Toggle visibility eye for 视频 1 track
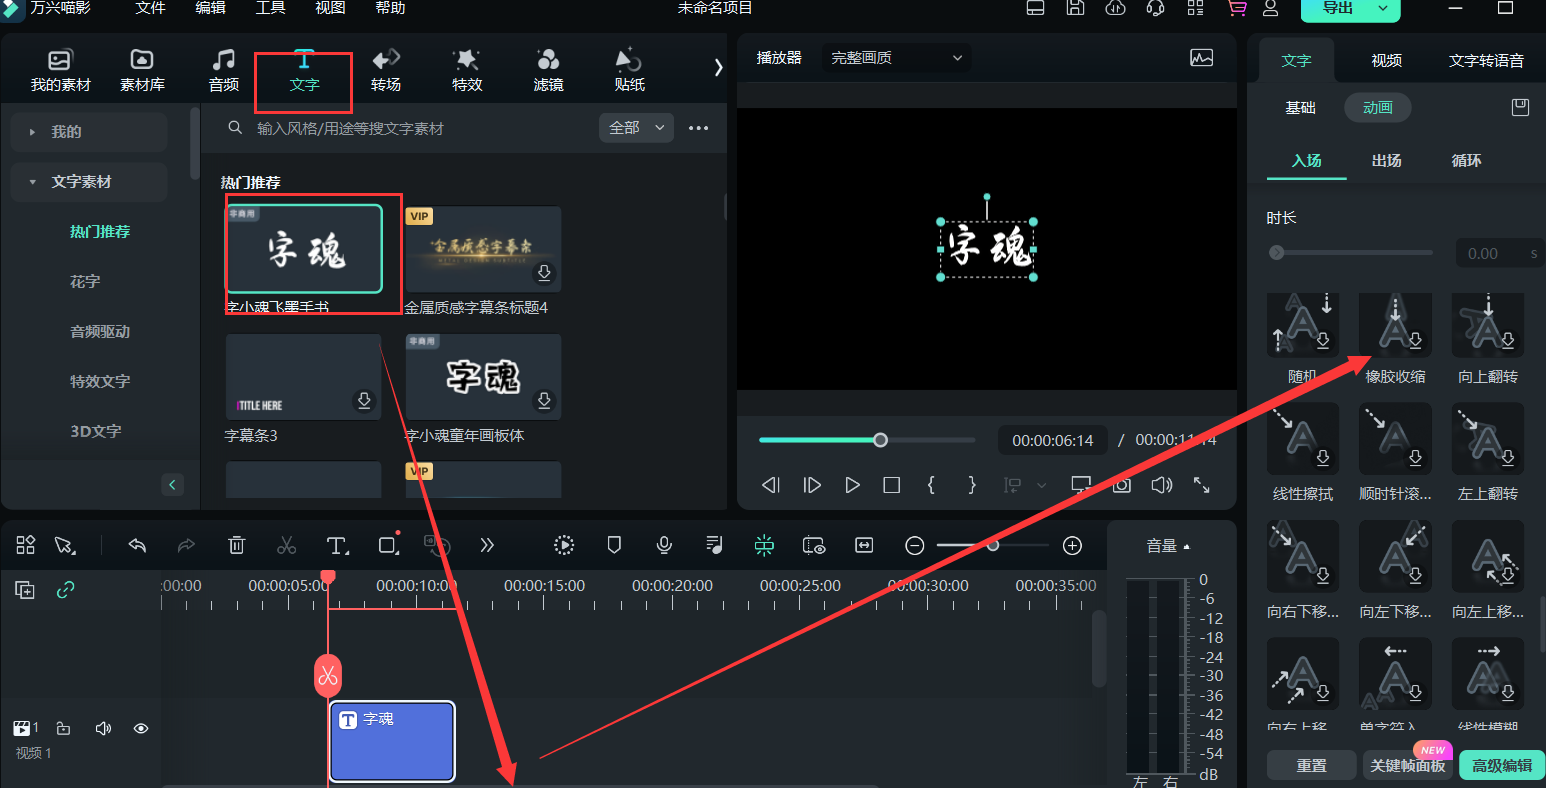 [x=141, y=728]
